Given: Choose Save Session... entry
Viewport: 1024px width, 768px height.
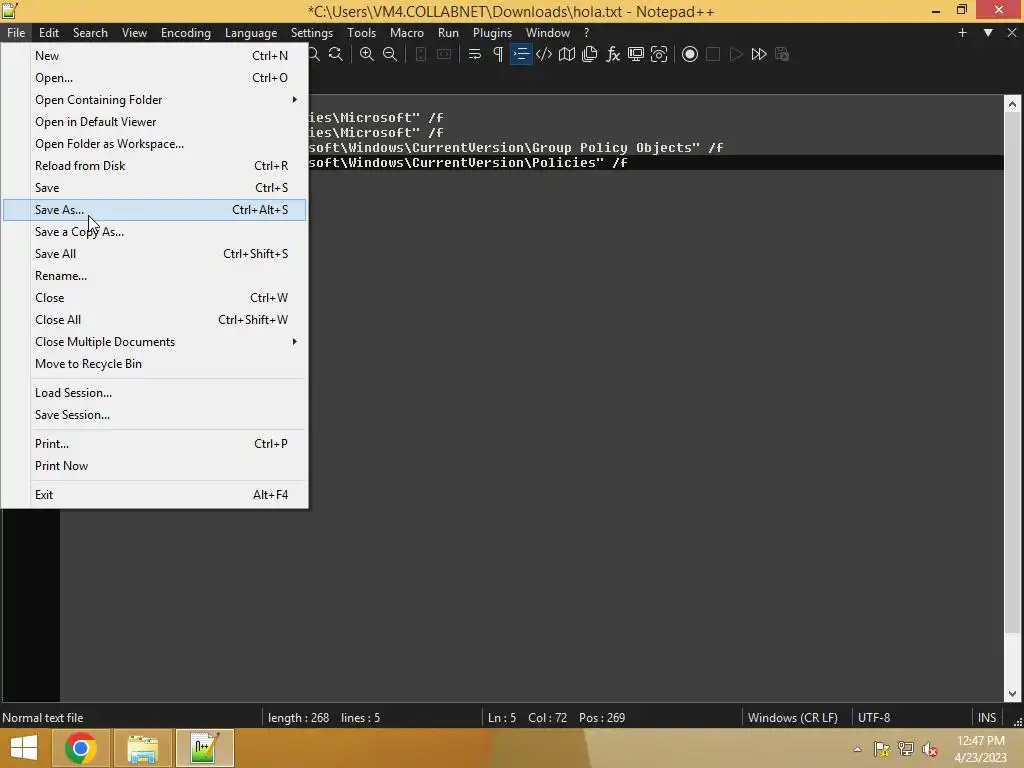Looking at the screenshot, I should click(x=155, y=415).
